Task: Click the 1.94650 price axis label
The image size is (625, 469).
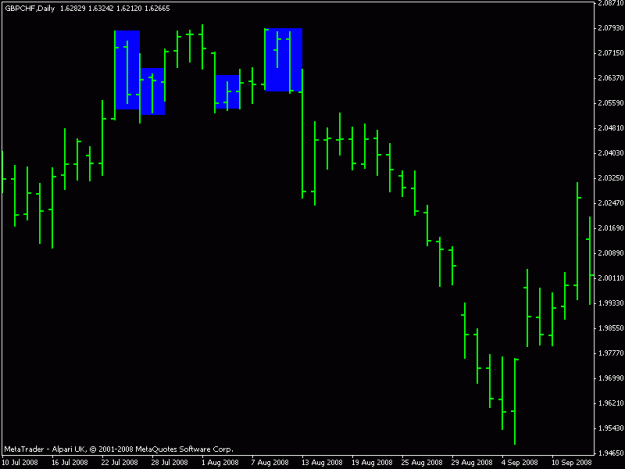Action: (610, 453)
